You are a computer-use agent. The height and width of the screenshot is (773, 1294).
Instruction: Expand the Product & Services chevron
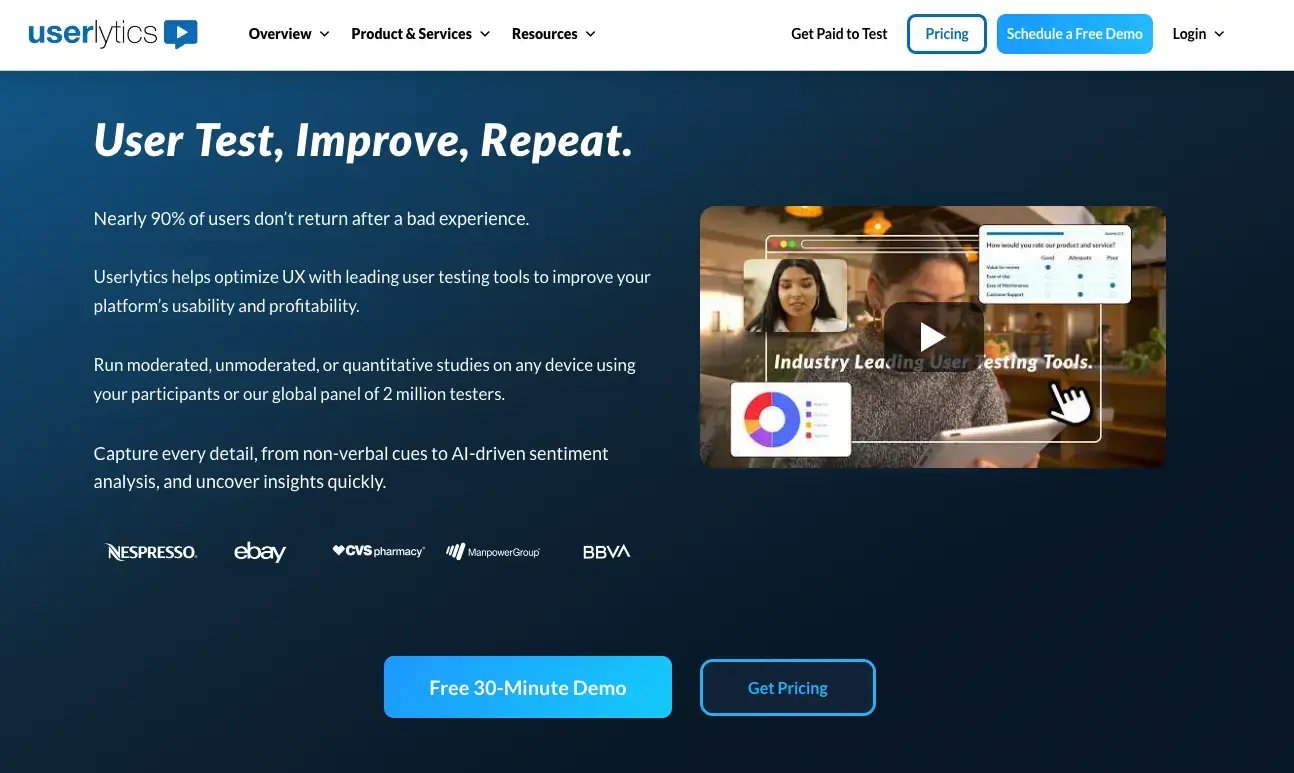(x=485, y=34)
